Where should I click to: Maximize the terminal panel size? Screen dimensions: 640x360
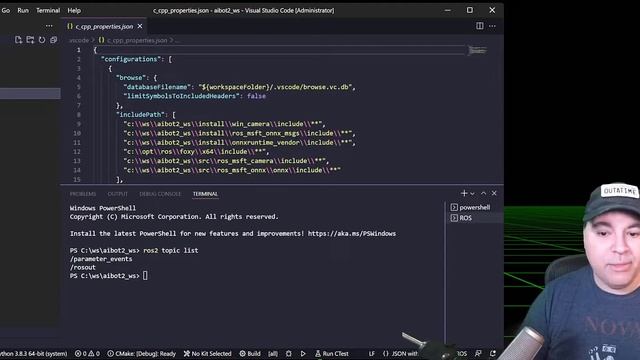click(x=484, y=193)
